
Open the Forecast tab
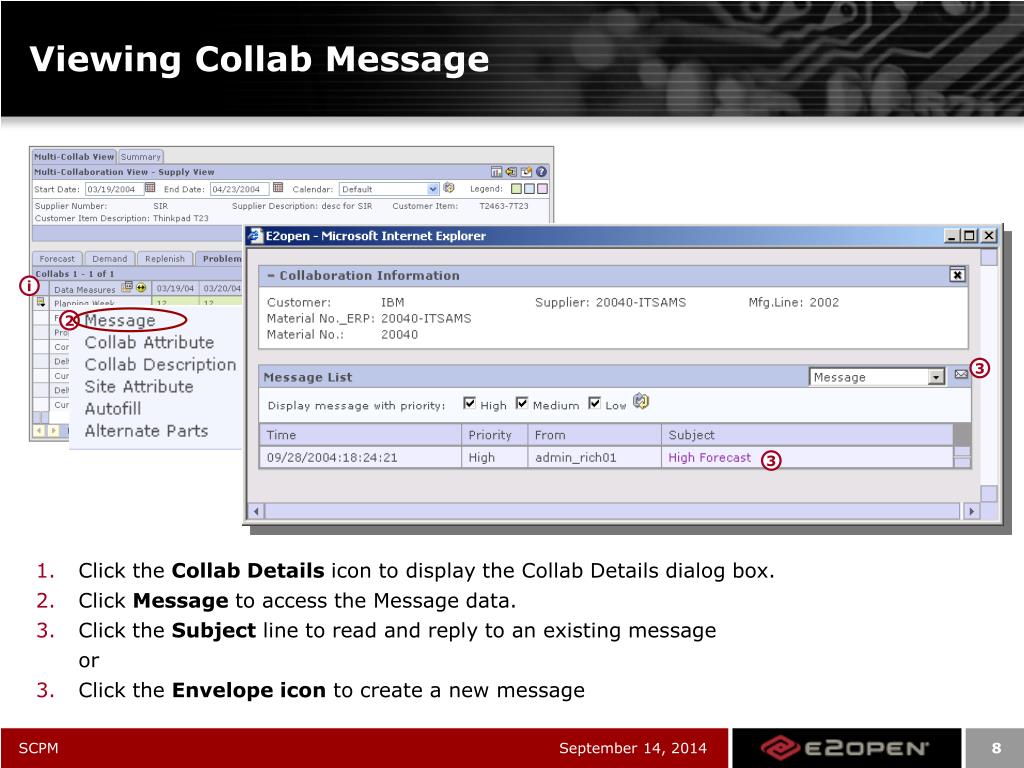click(57, 259)
